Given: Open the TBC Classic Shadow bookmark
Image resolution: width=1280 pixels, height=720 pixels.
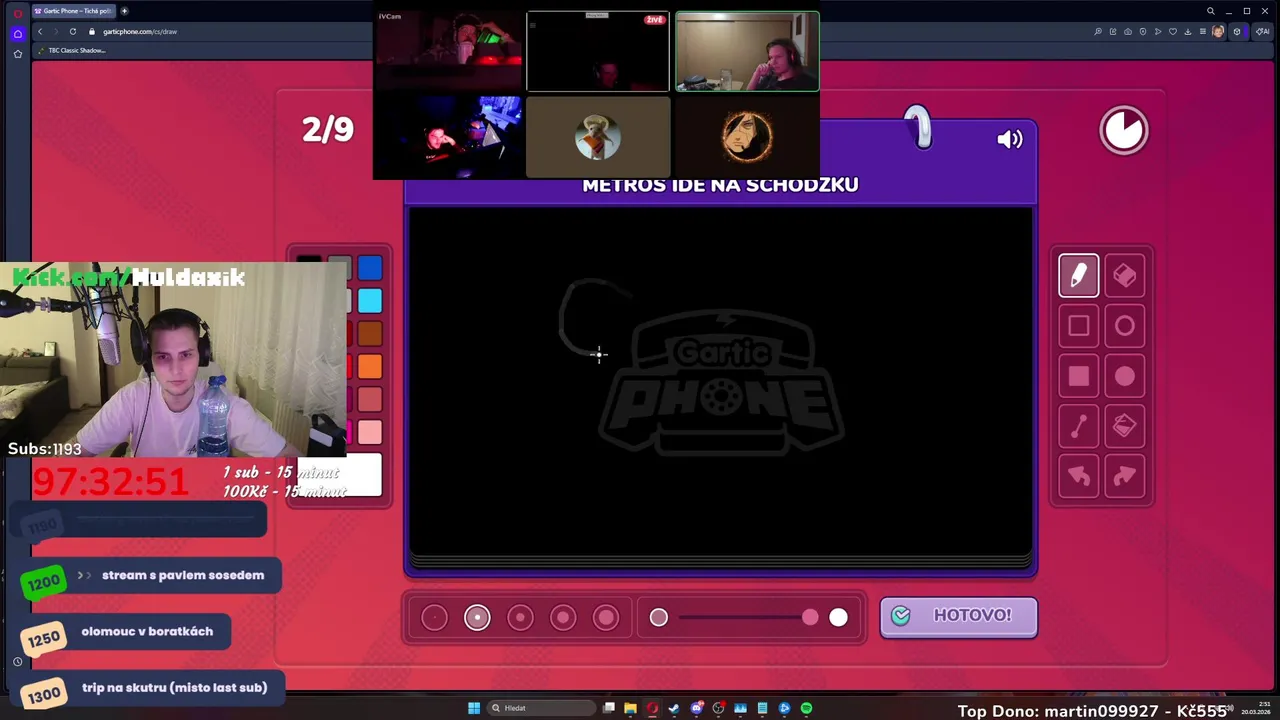Looking at the screenshot, I should click(72, 50).
